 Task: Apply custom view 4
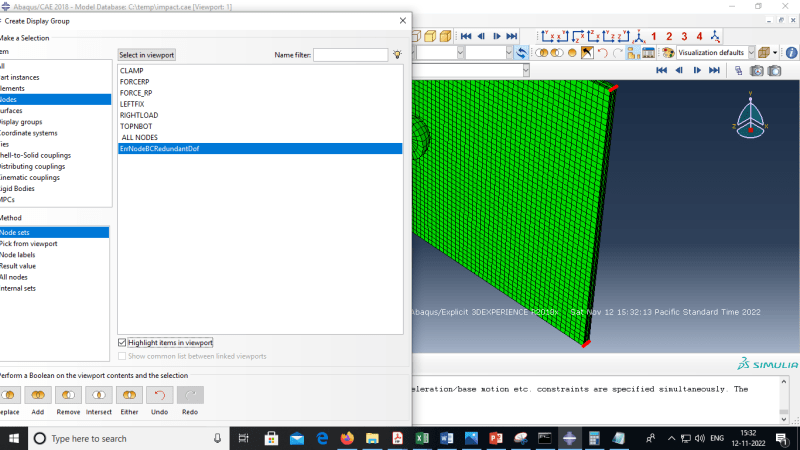click(x=699, y=36)
